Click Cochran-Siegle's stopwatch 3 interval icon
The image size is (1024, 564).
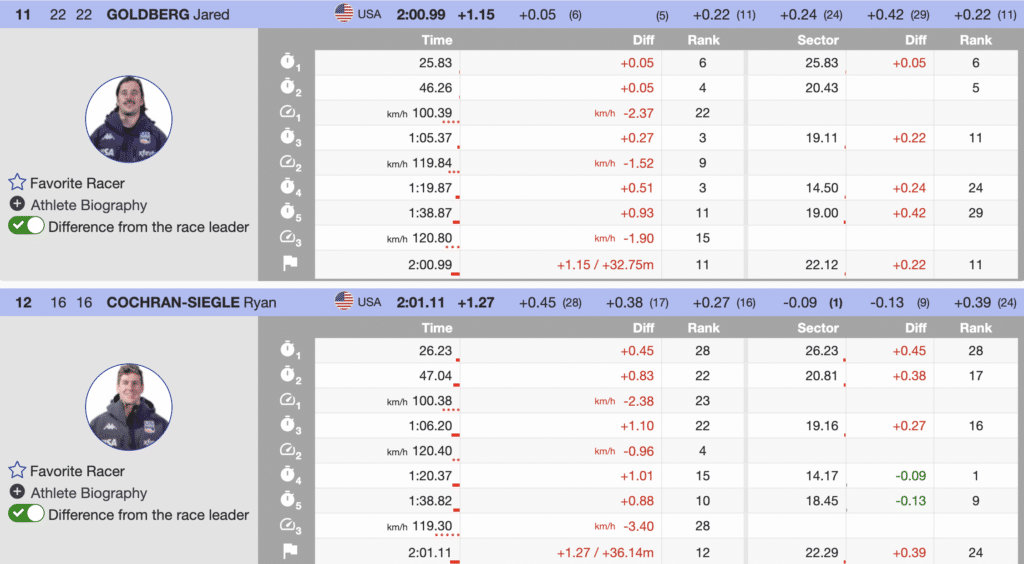(289, 424)
